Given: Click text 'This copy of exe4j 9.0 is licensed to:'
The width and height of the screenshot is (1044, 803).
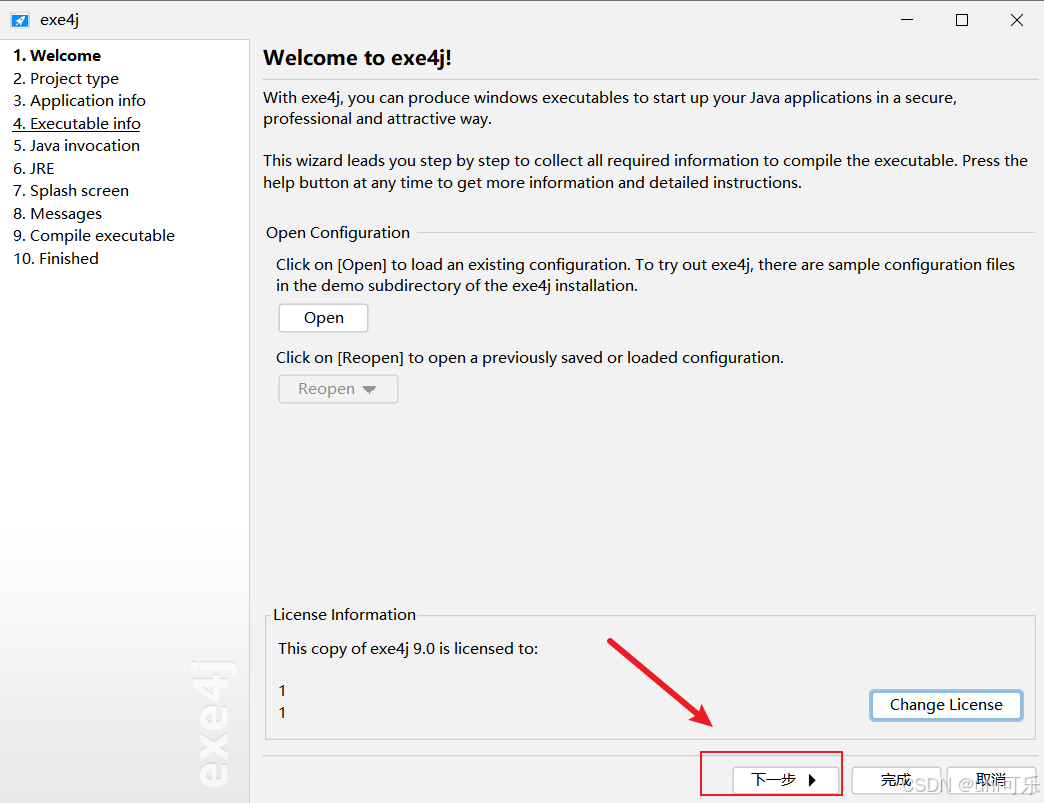Looking at the screenshot, I should 408,649.
